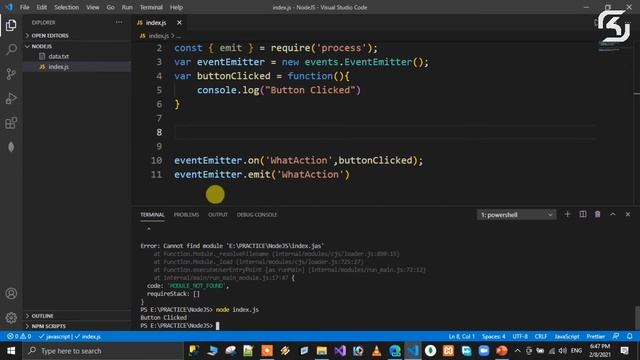Screen dimensions: 640x360
Task: Kill terminal with trash icon
Action: (598, 214)
